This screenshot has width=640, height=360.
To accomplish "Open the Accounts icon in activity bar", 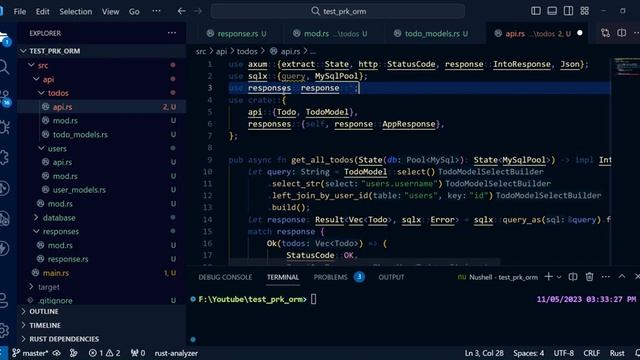I will click(4, 300).
